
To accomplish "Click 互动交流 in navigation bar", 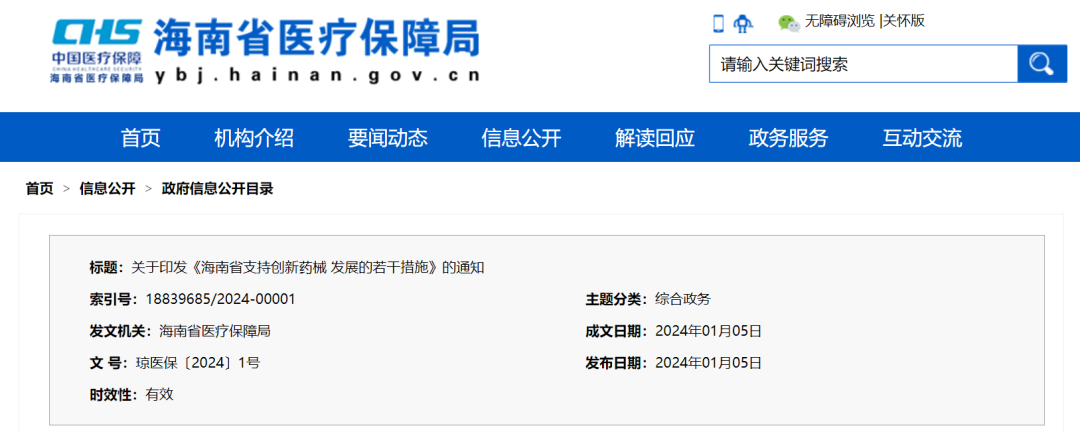I will click(922, 138).
